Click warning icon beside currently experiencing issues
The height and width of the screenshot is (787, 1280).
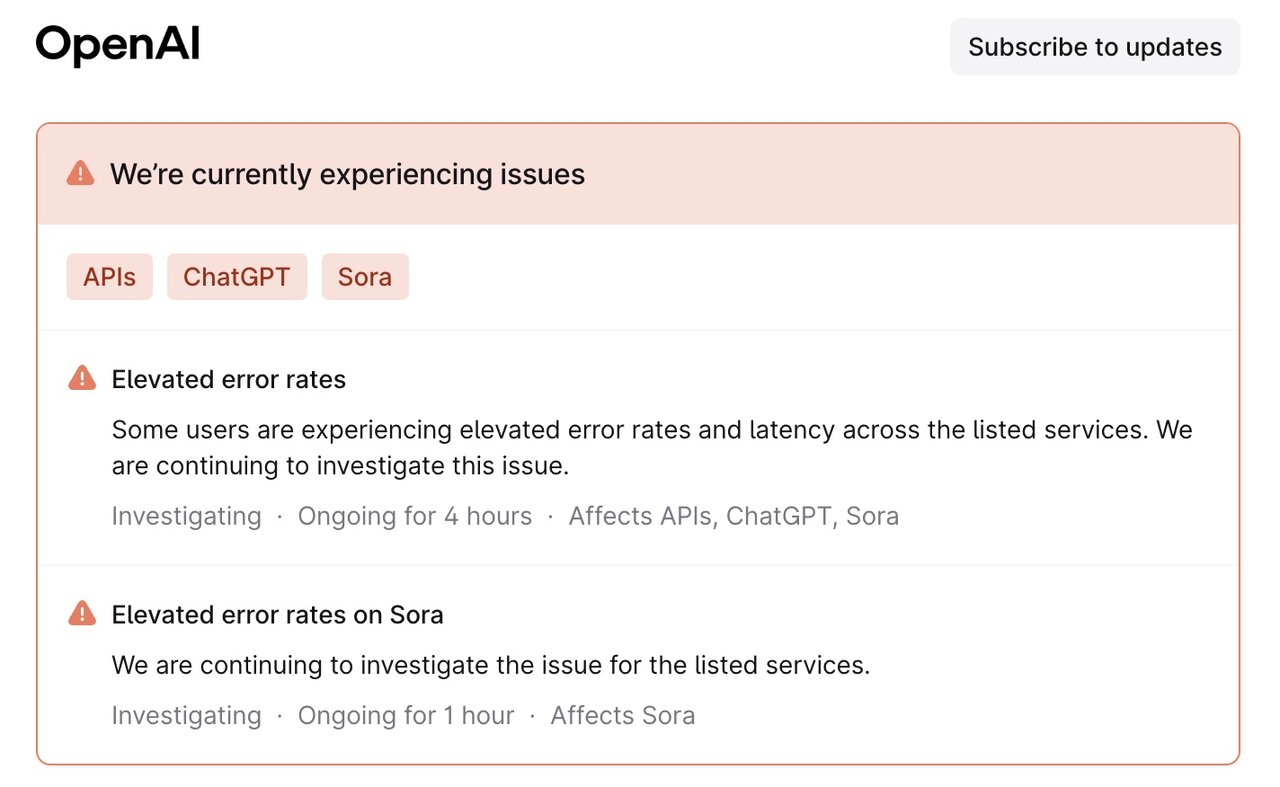pos(81,174)
